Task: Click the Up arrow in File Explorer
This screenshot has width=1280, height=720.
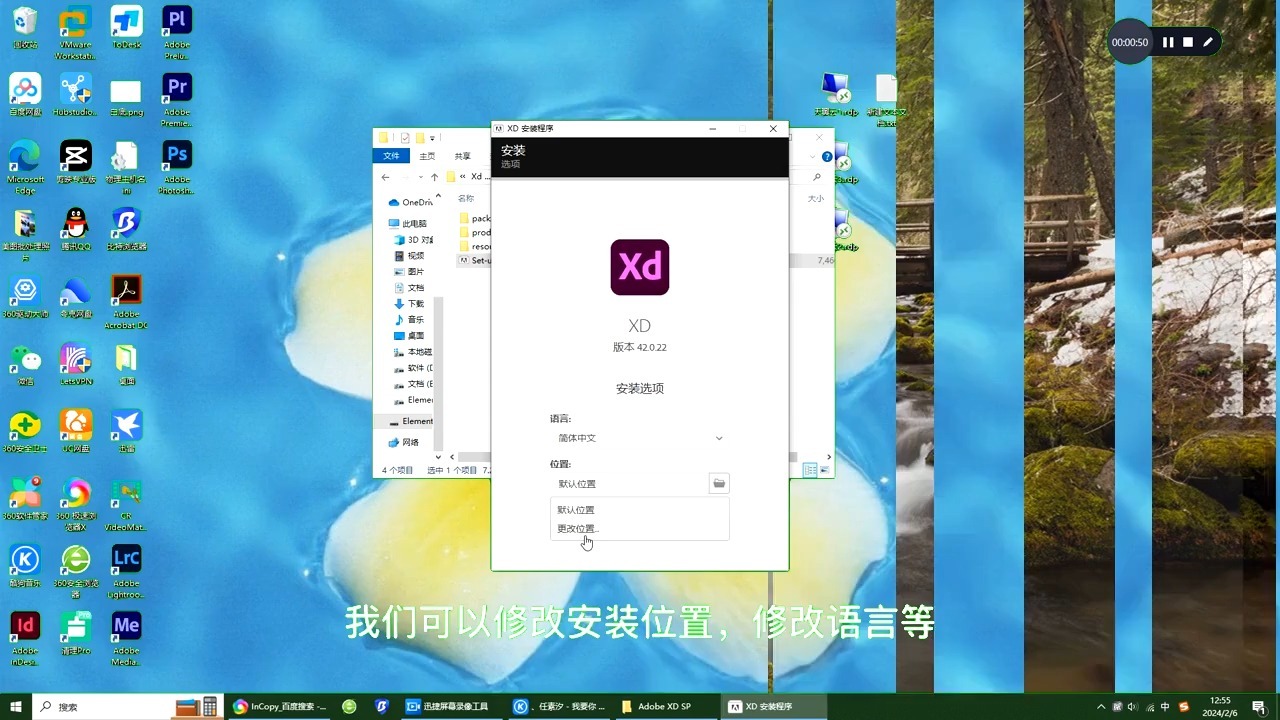Action: 434,177
